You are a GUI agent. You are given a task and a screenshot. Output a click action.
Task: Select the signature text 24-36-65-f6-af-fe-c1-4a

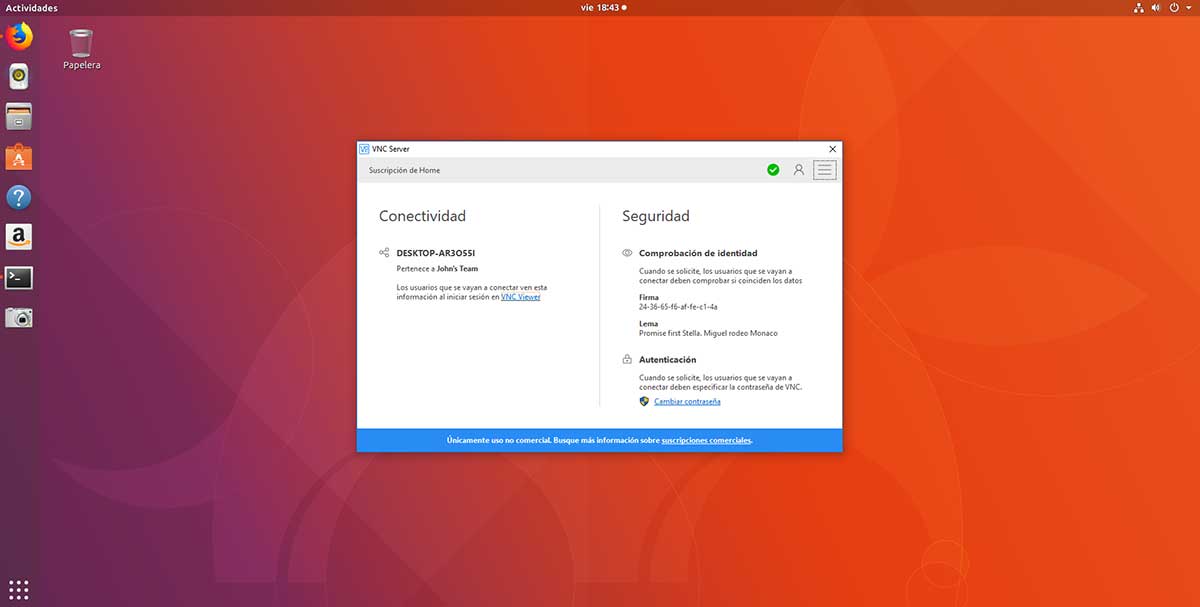click(x=678, y=307)
